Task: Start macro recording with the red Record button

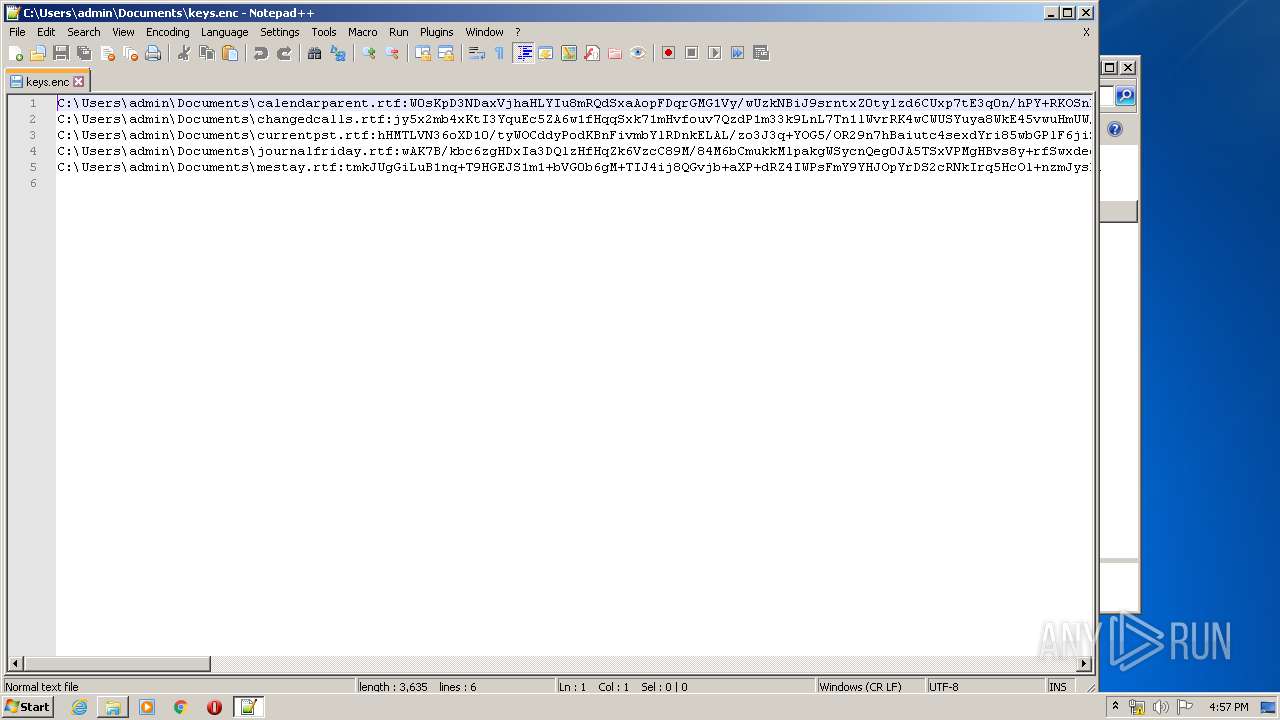Action: click(668, 53)
